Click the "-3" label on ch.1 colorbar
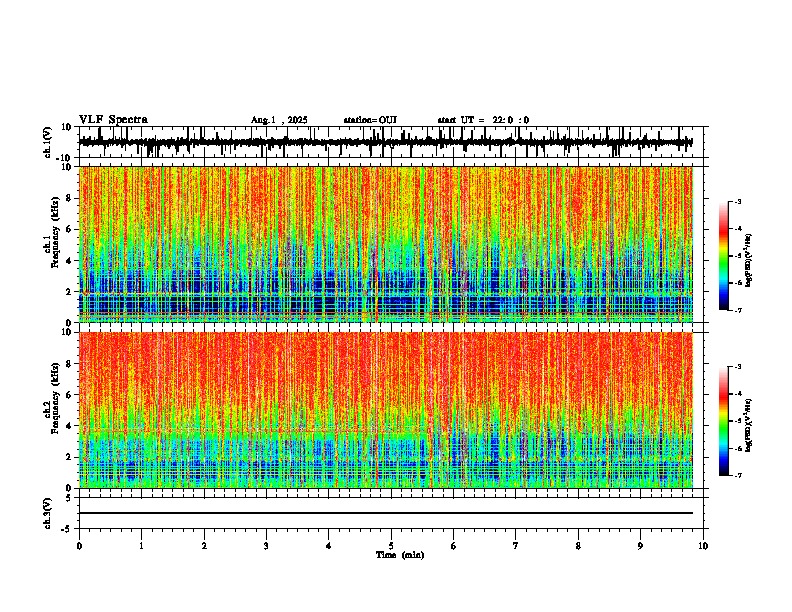This screenshot has width=792, height=612. (x=738, y=201)
